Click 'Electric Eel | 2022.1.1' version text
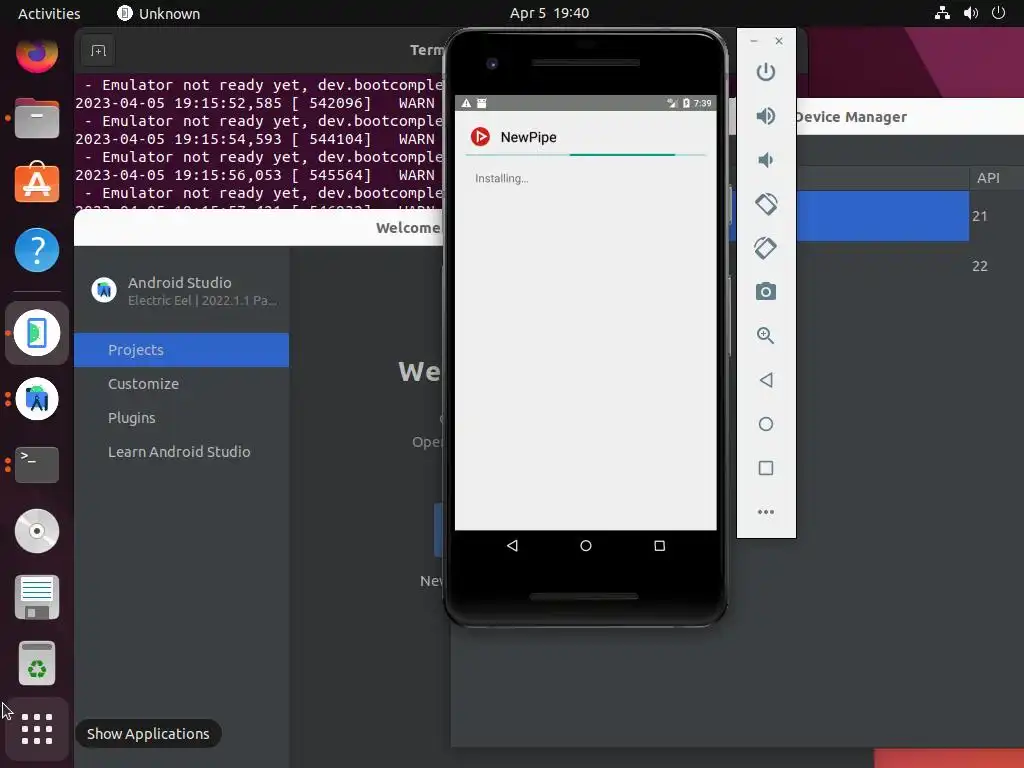 coord(202,300)
